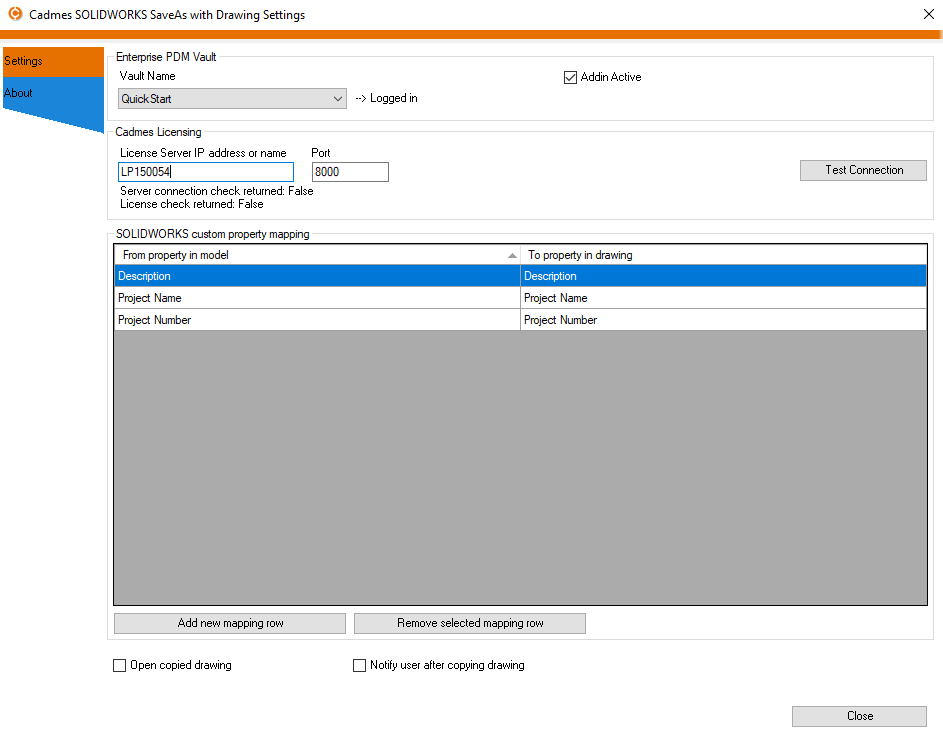
Task: Close the settings dialog window with X
Action: tap(929, 14)
